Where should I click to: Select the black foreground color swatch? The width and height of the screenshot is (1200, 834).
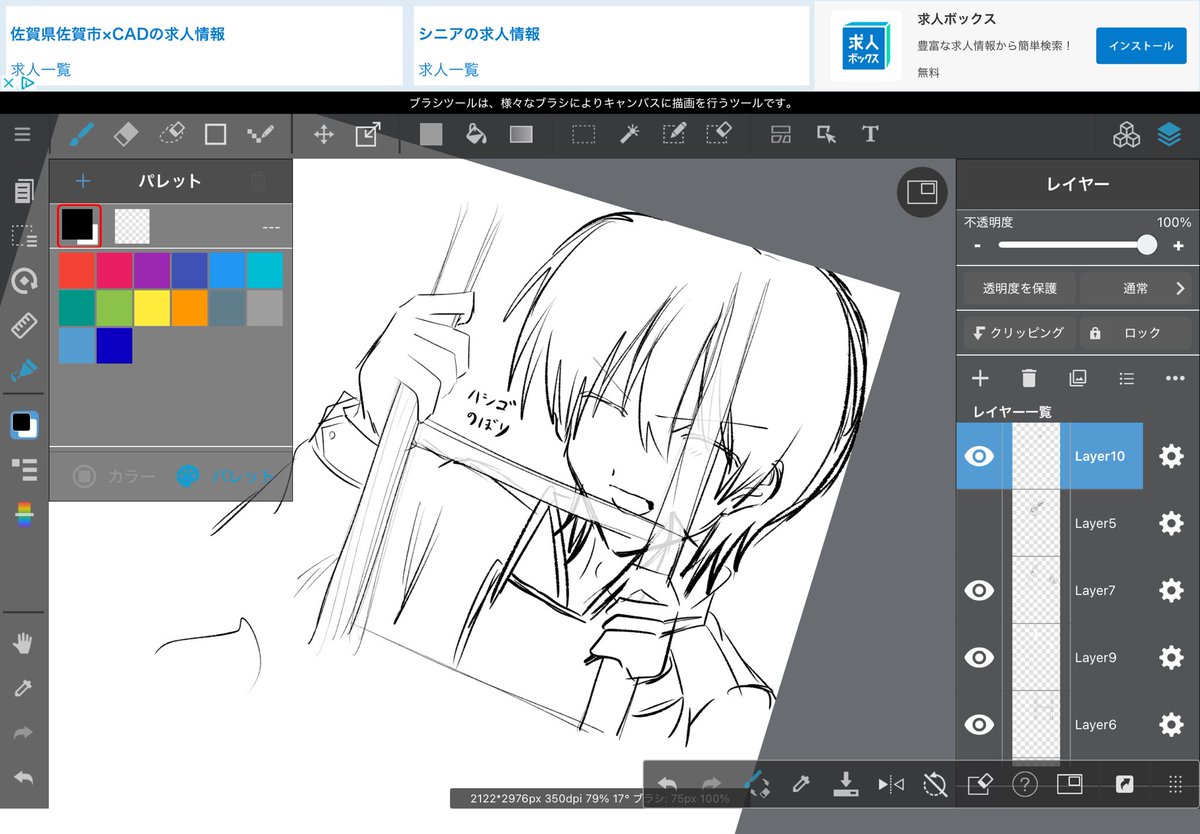point(79,226)
